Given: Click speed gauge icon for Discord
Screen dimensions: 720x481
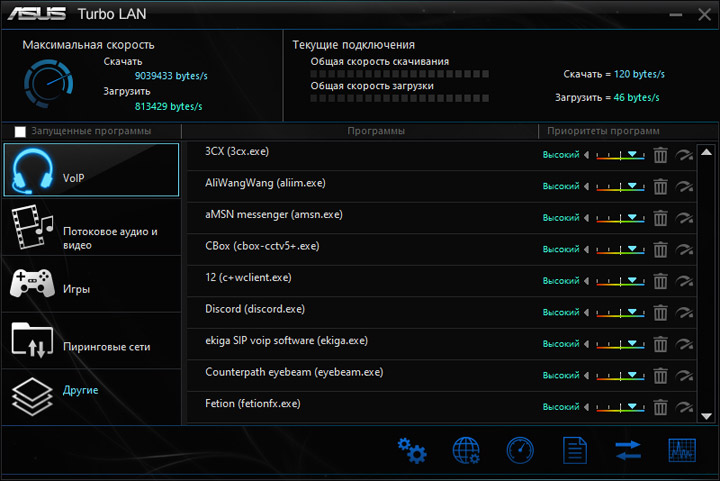Looking at the screenshot, I should click(x=684, y=313).
